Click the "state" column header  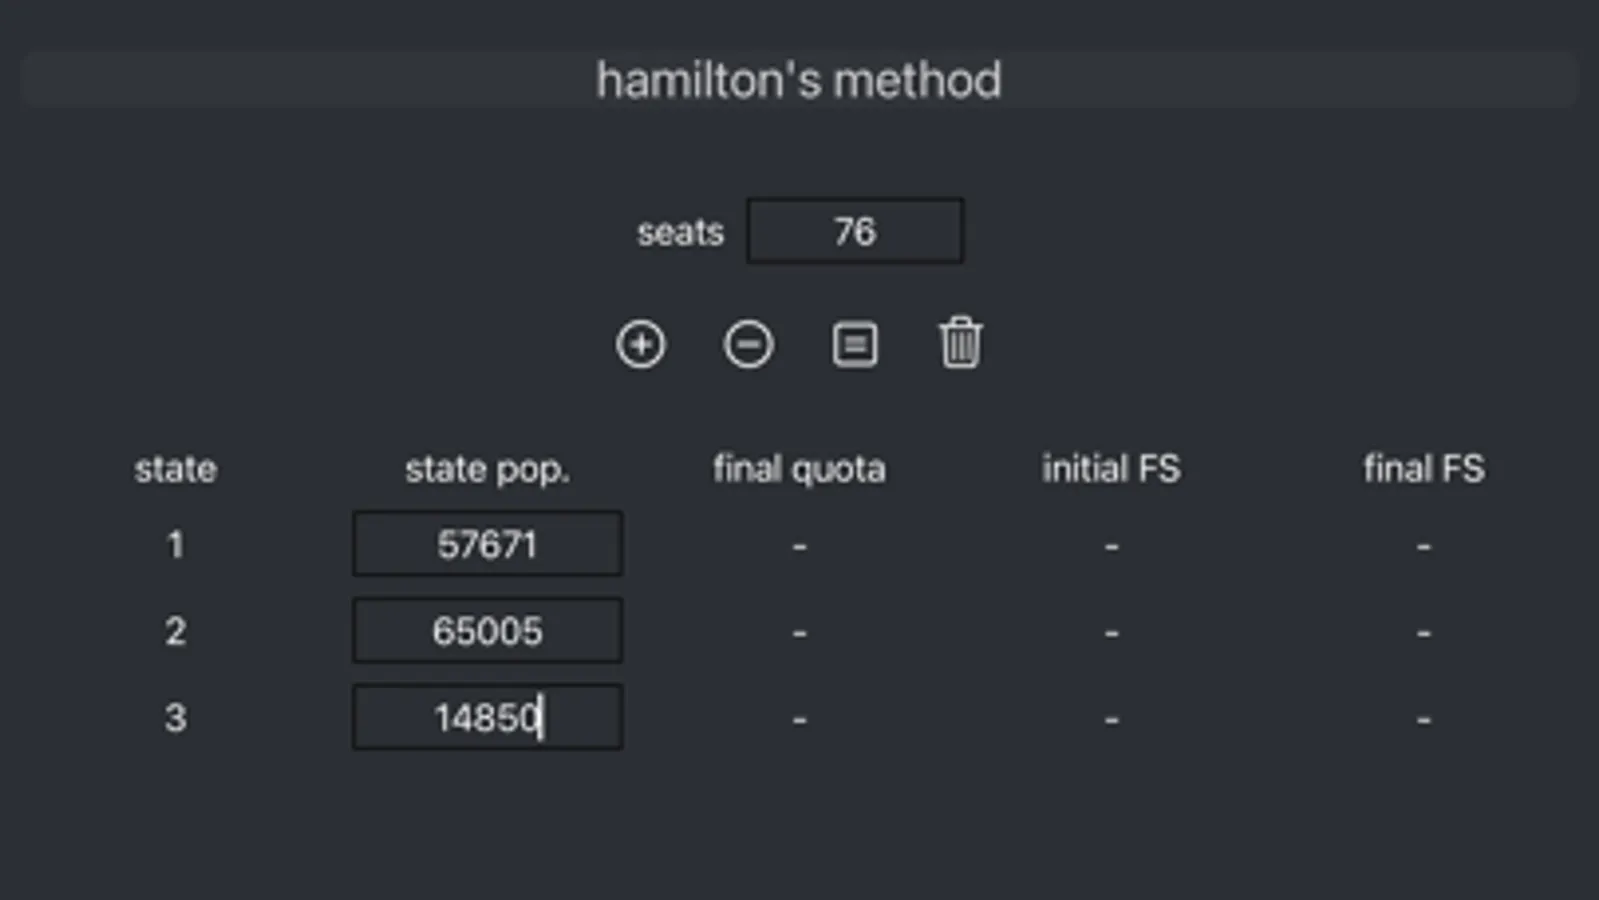(175, 469)
